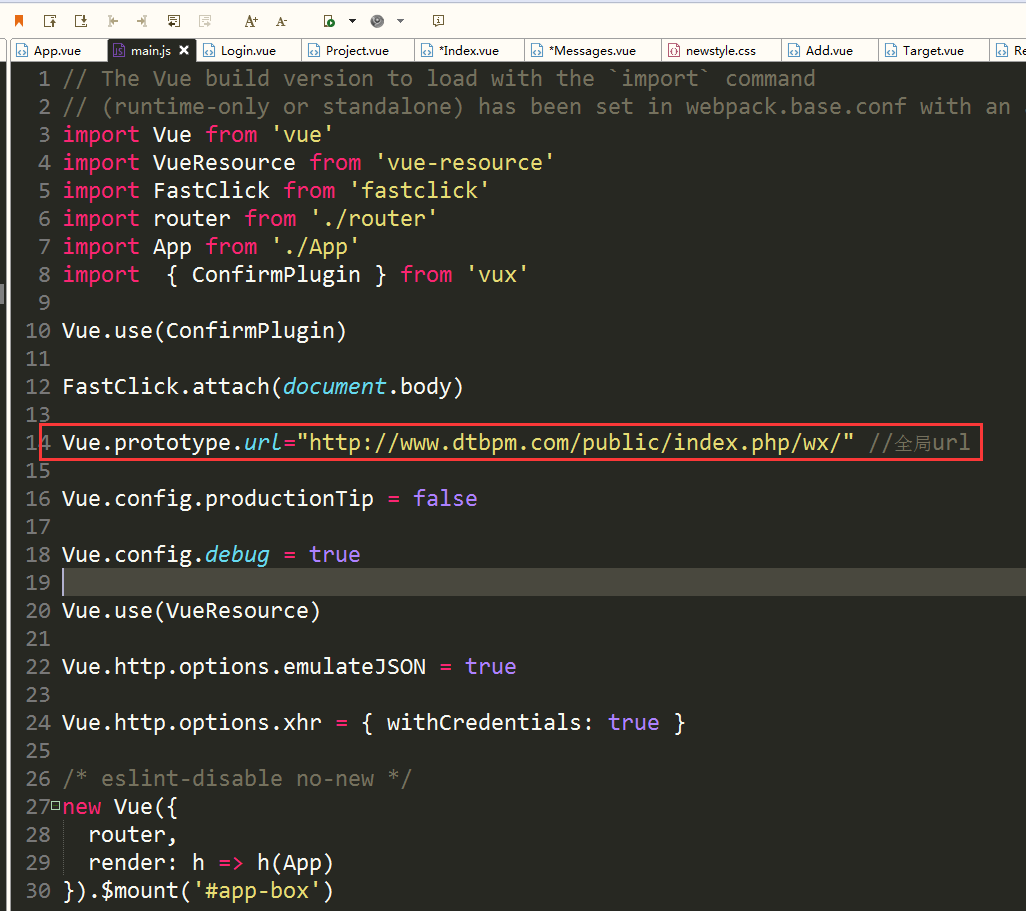Click line number 14 in gutter

pos(38,443)
